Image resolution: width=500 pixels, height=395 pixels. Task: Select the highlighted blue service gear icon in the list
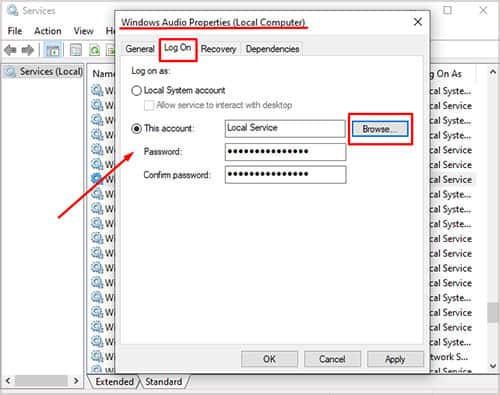pos(97,179)
